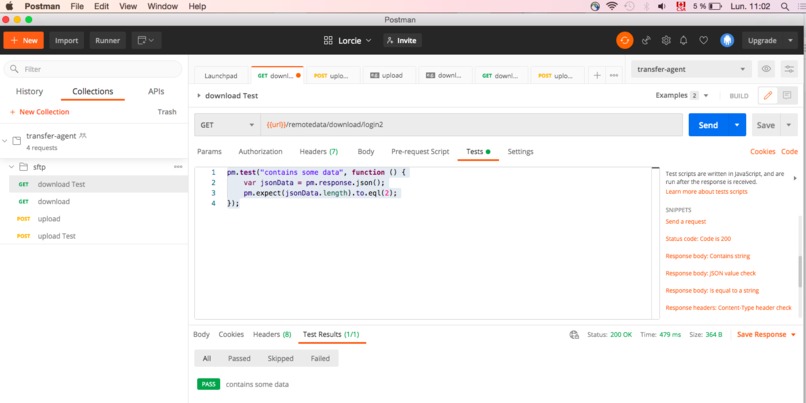Screen dimensions: 806x403
Task: Open the notifications bell icon
Action: click(684, 40)
